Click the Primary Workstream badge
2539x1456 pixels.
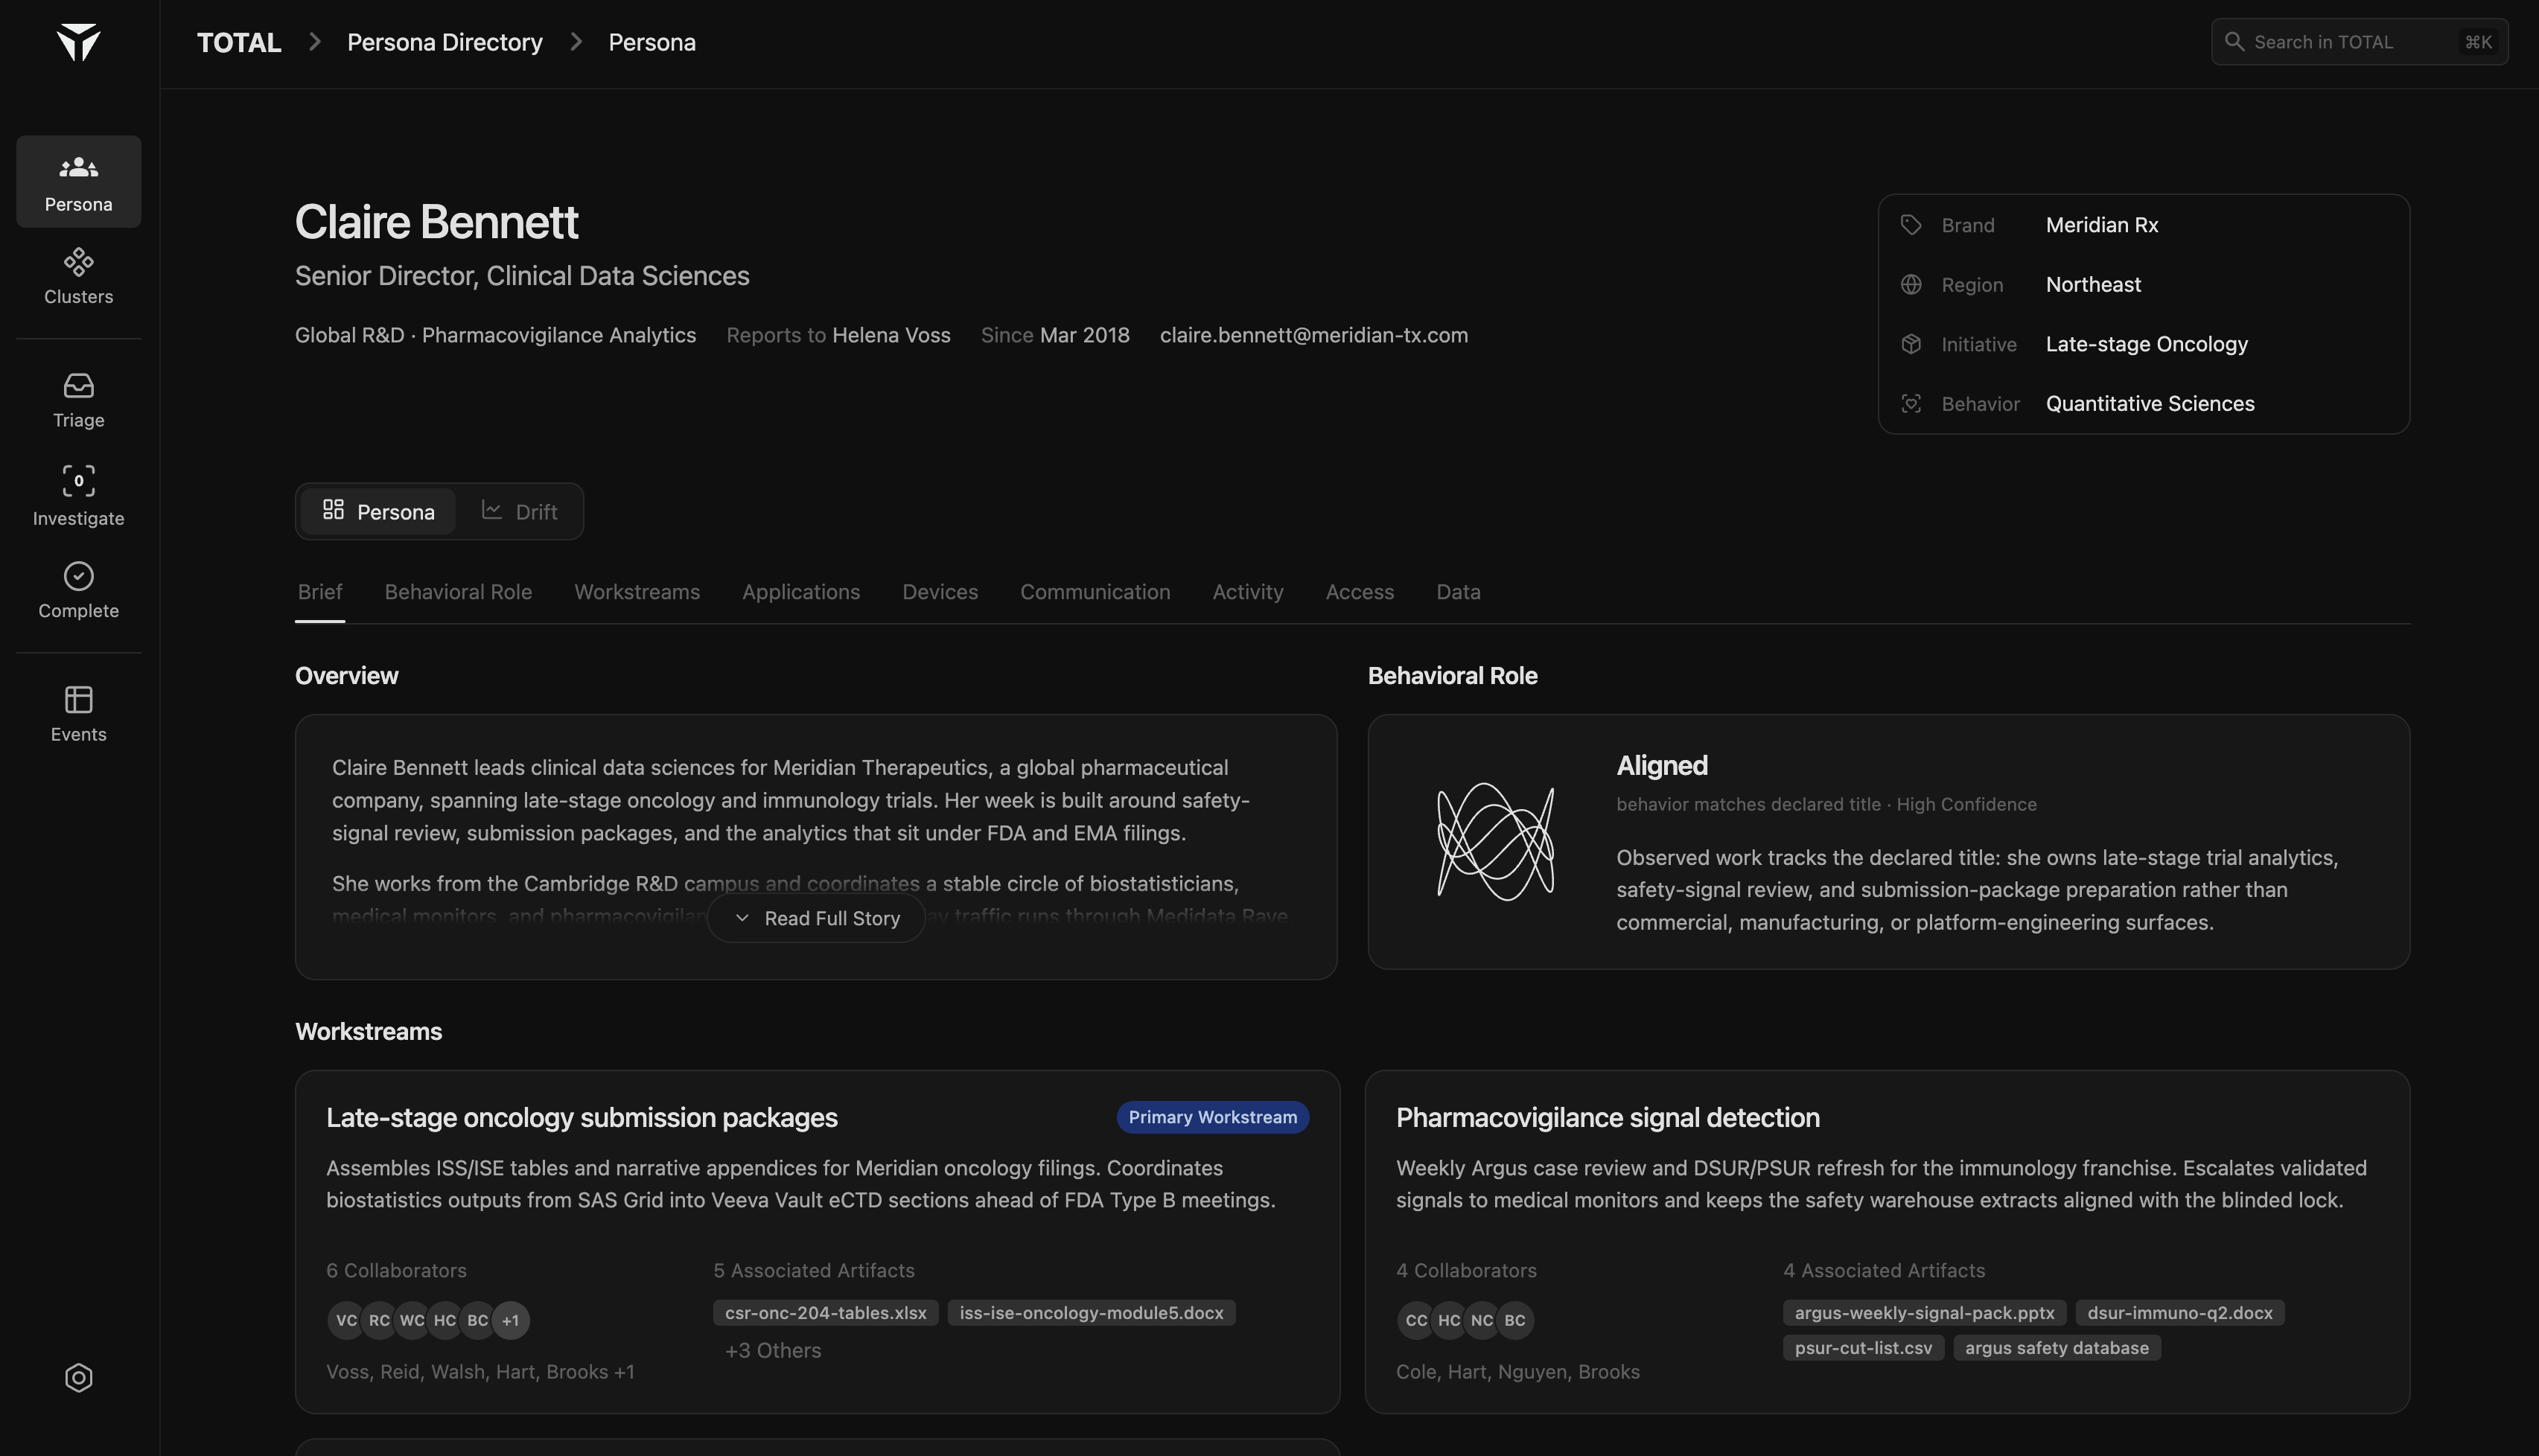coord(1212,1117)
